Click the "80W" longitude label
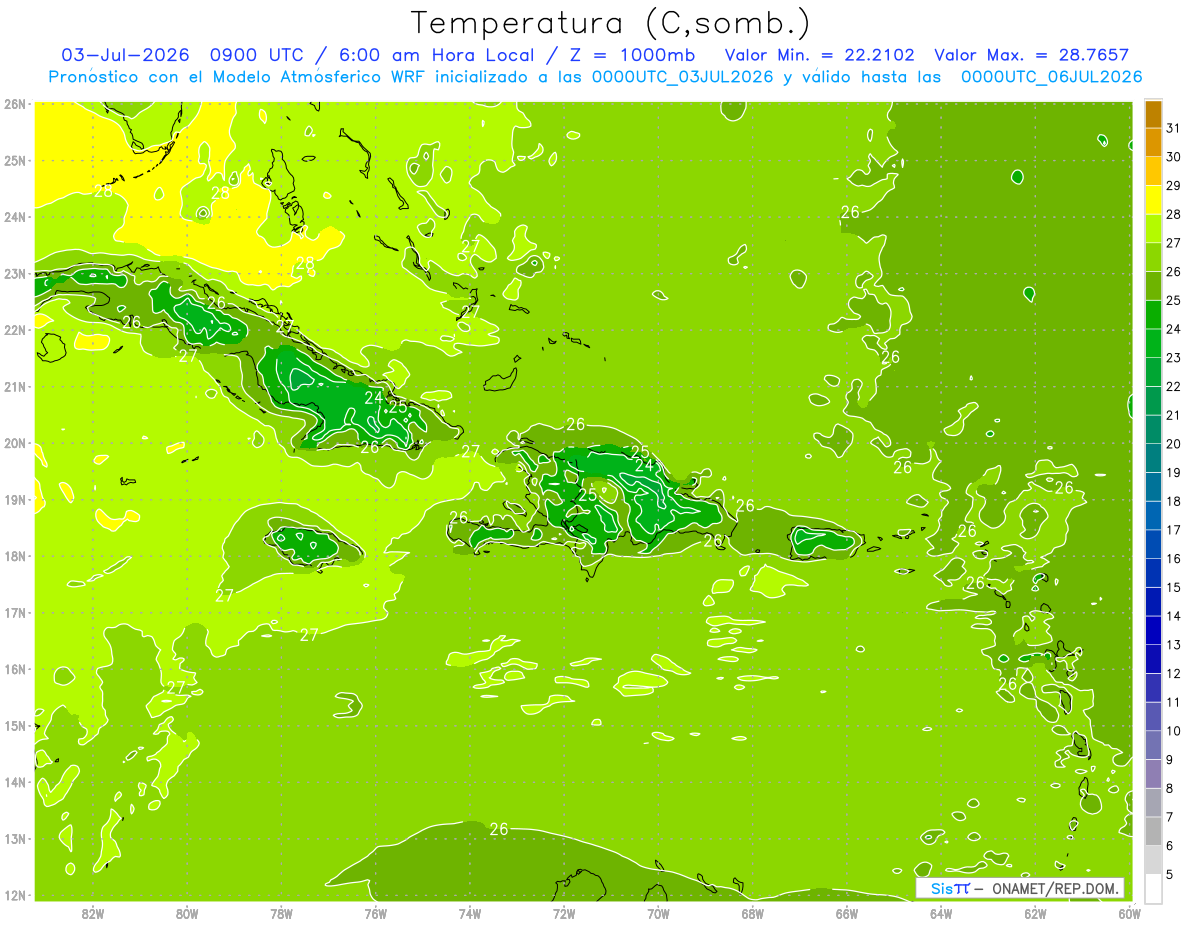1200x927 pixels. (x=187, y=913)
